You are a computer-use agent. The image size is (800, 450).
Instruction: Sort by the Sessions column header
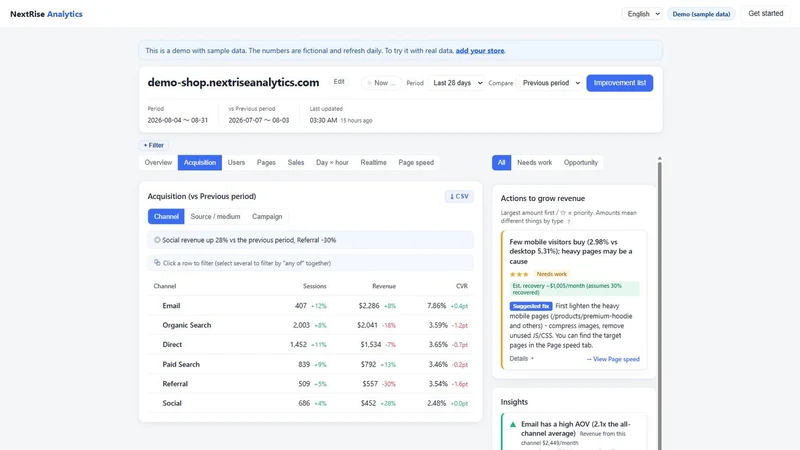coord(314,286)
